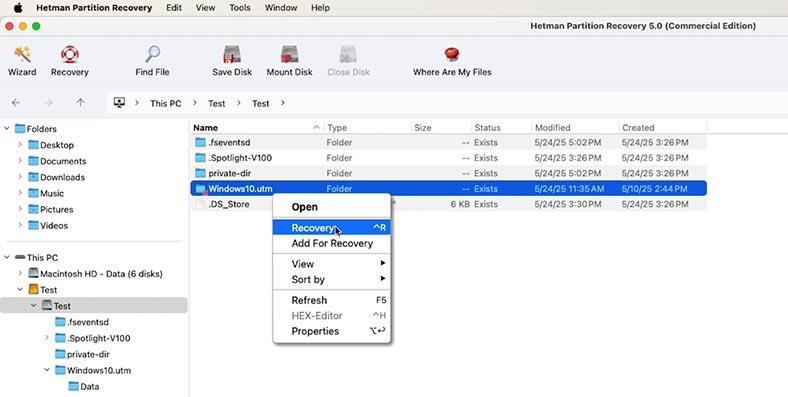Select Videos folder in sidebar

48,226
